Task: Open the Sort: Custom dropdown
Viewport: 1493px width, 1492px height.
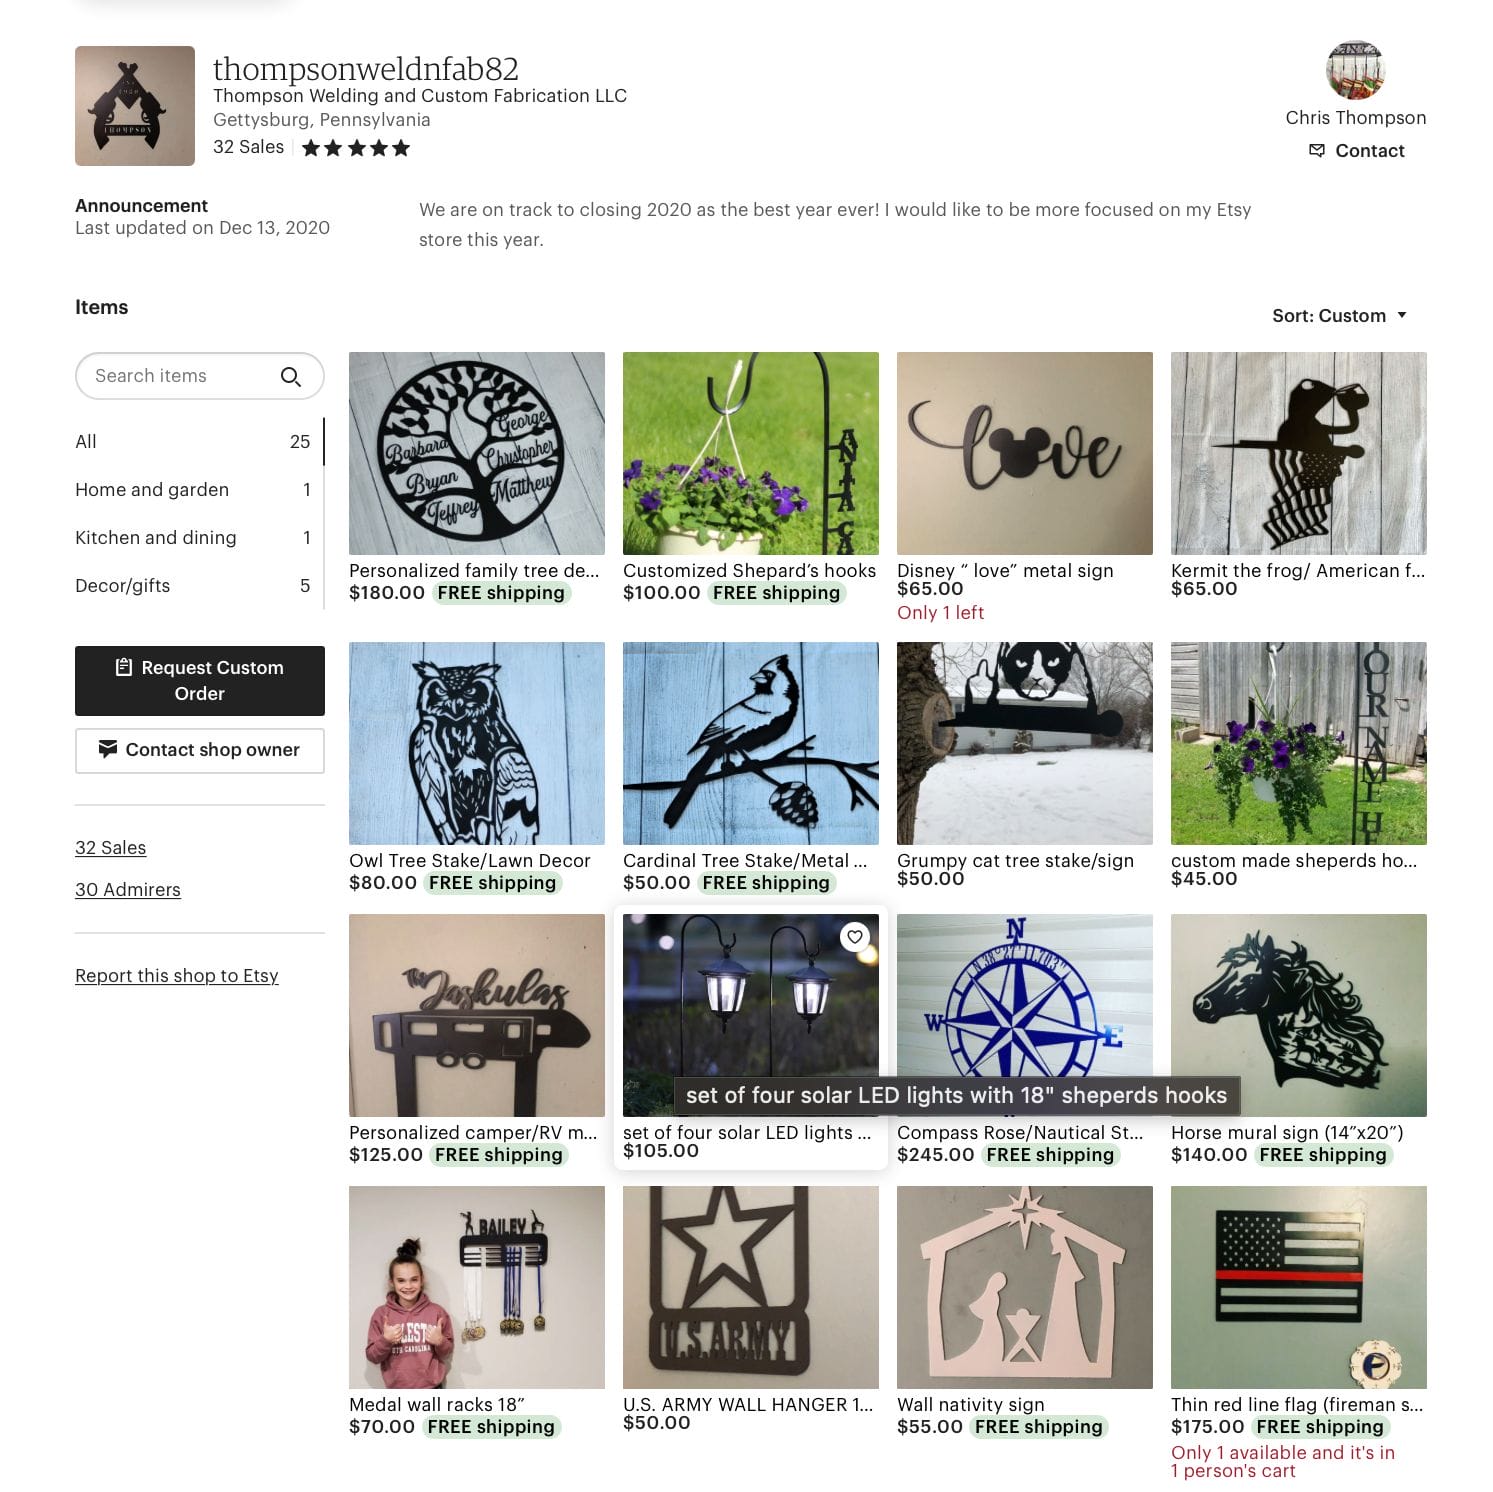Action: pyautogui.click(x=1340, y=316)
